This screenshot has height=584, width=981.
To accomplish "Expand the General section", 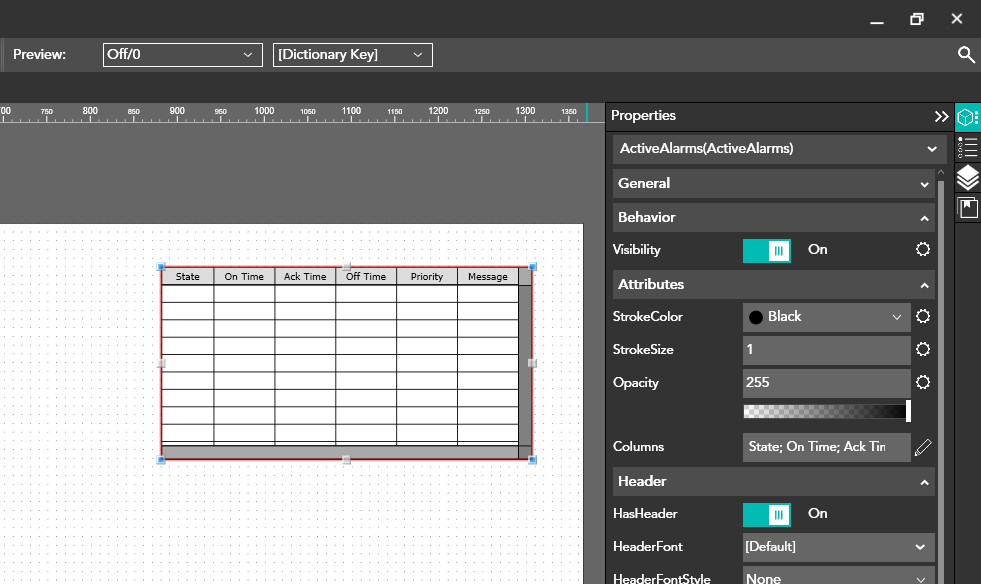I will click(x=774, y=184).
